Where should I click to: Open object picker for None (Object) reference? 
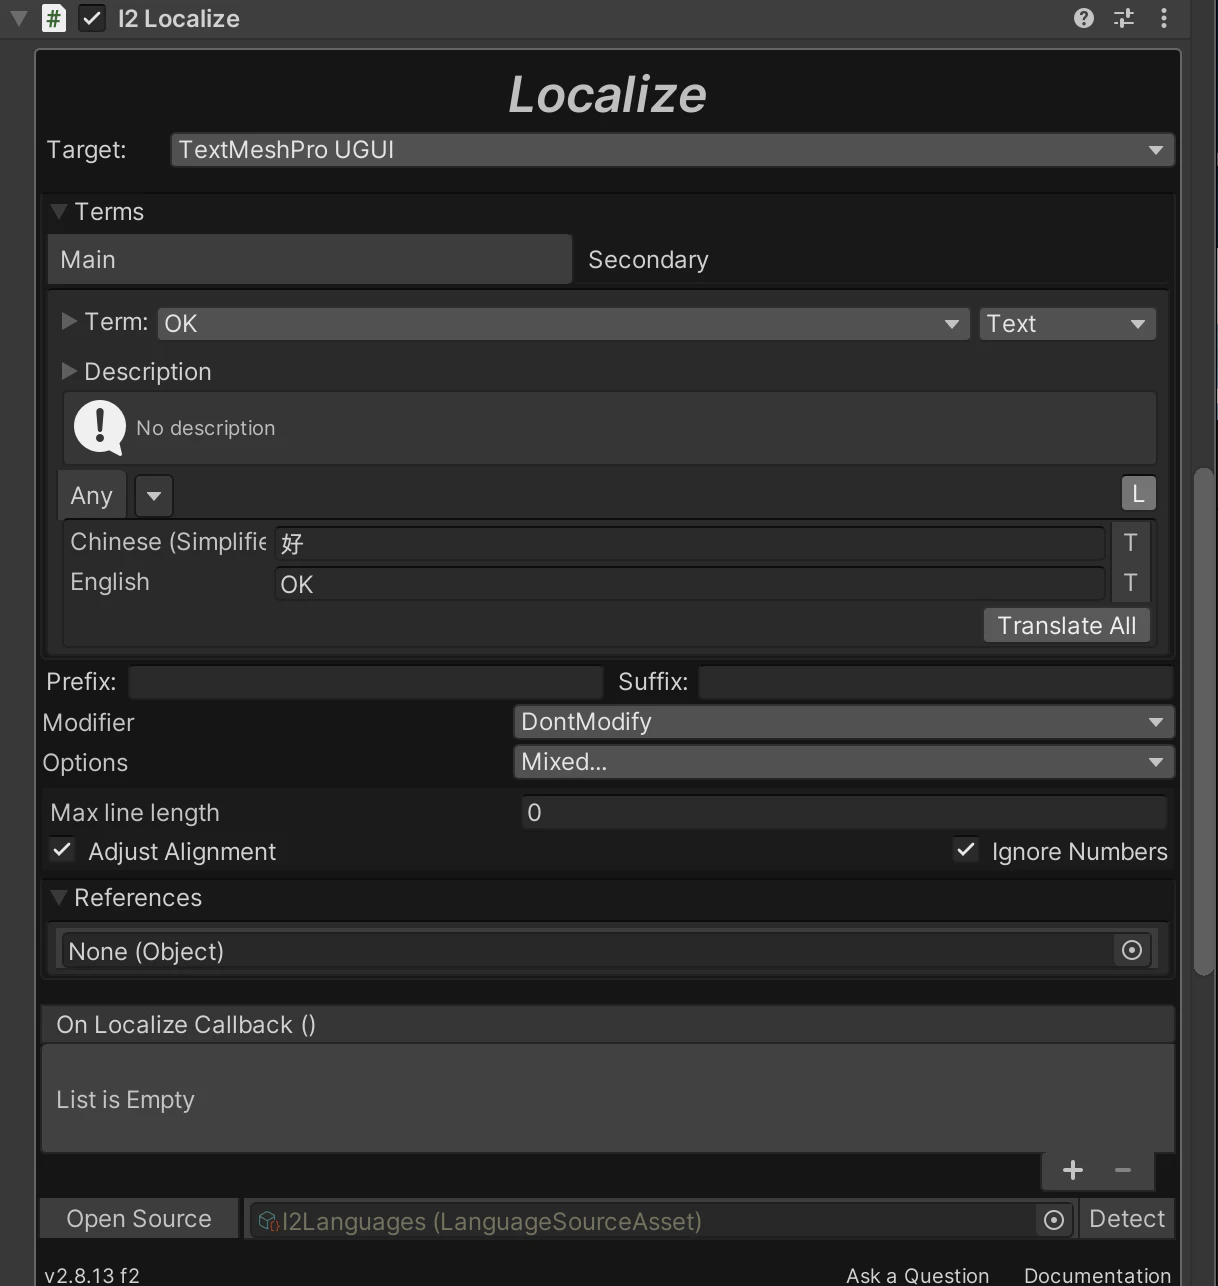tap(1132, 950)
